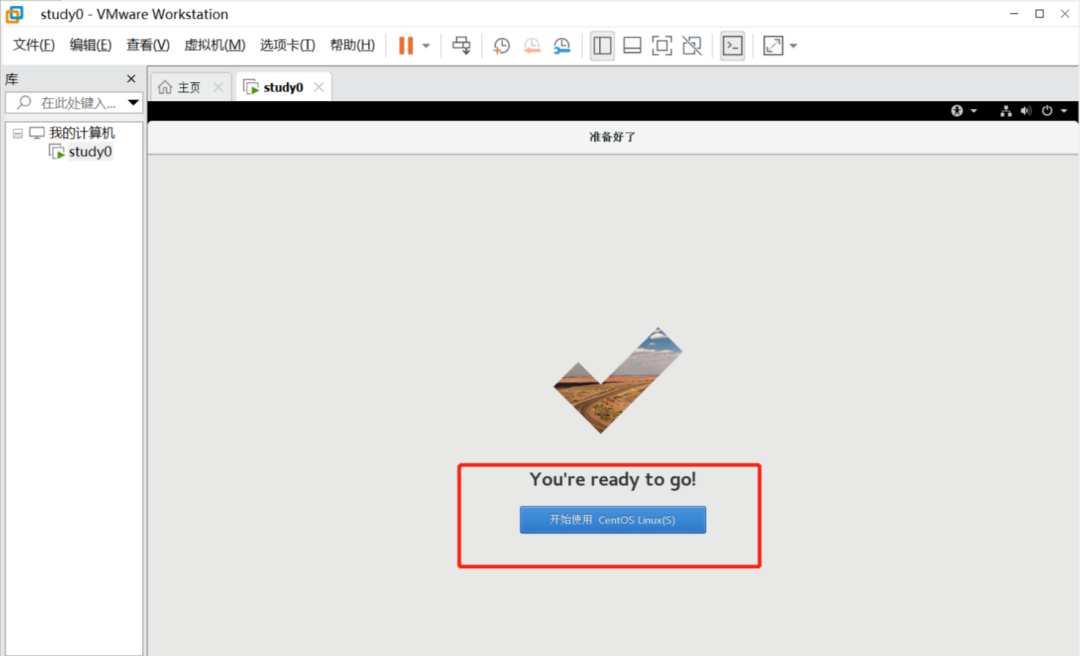Image resolution: width=1080 pixels, height=656 pixels.
Task: Send Ctrl+Alt+Del to the virtual machine
Action: click(461, 45)
